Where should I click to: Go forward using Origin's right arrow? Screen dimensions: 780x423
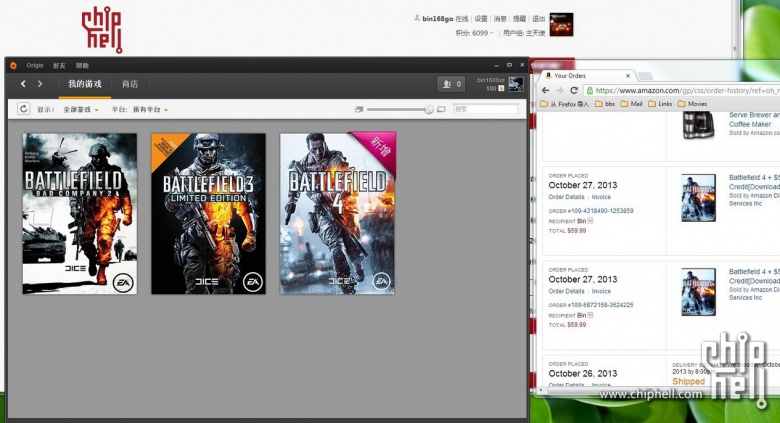point(40,84)
